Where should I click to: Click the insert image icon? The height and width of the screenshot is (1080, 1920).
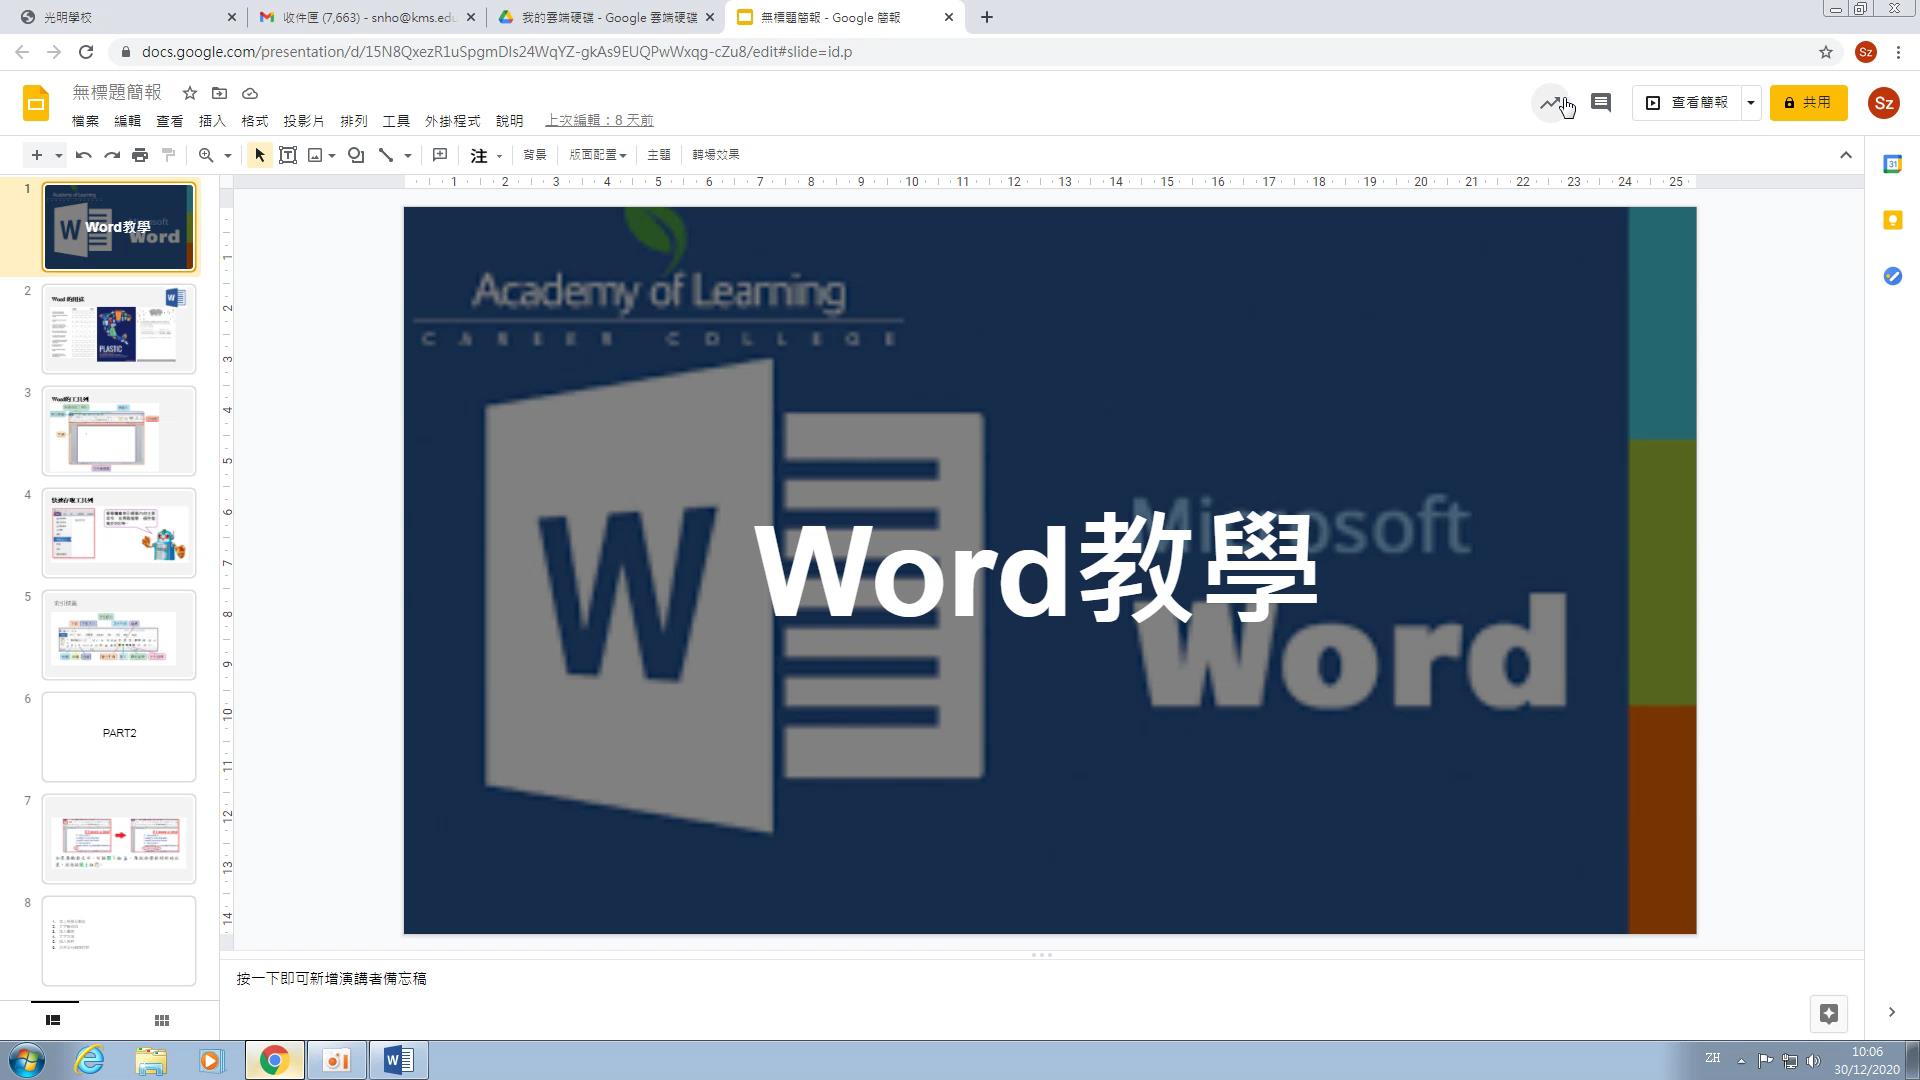[x=316, y=155]
